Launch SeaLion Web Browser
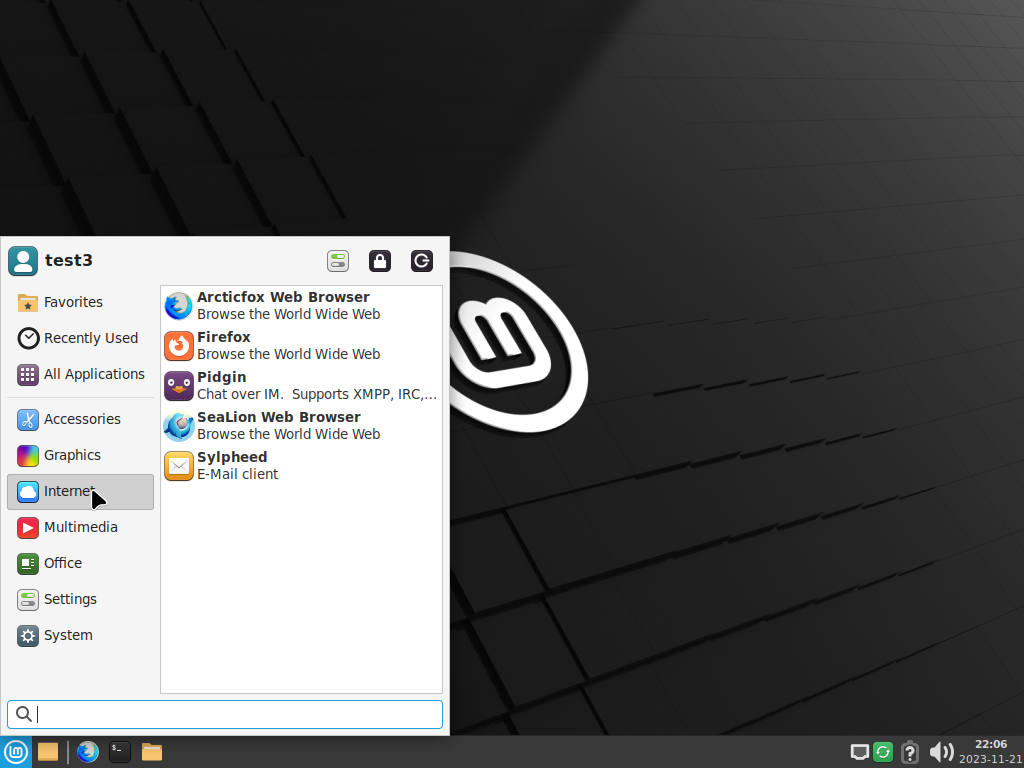Viewport: 1024px width, 768px height. 301,425
